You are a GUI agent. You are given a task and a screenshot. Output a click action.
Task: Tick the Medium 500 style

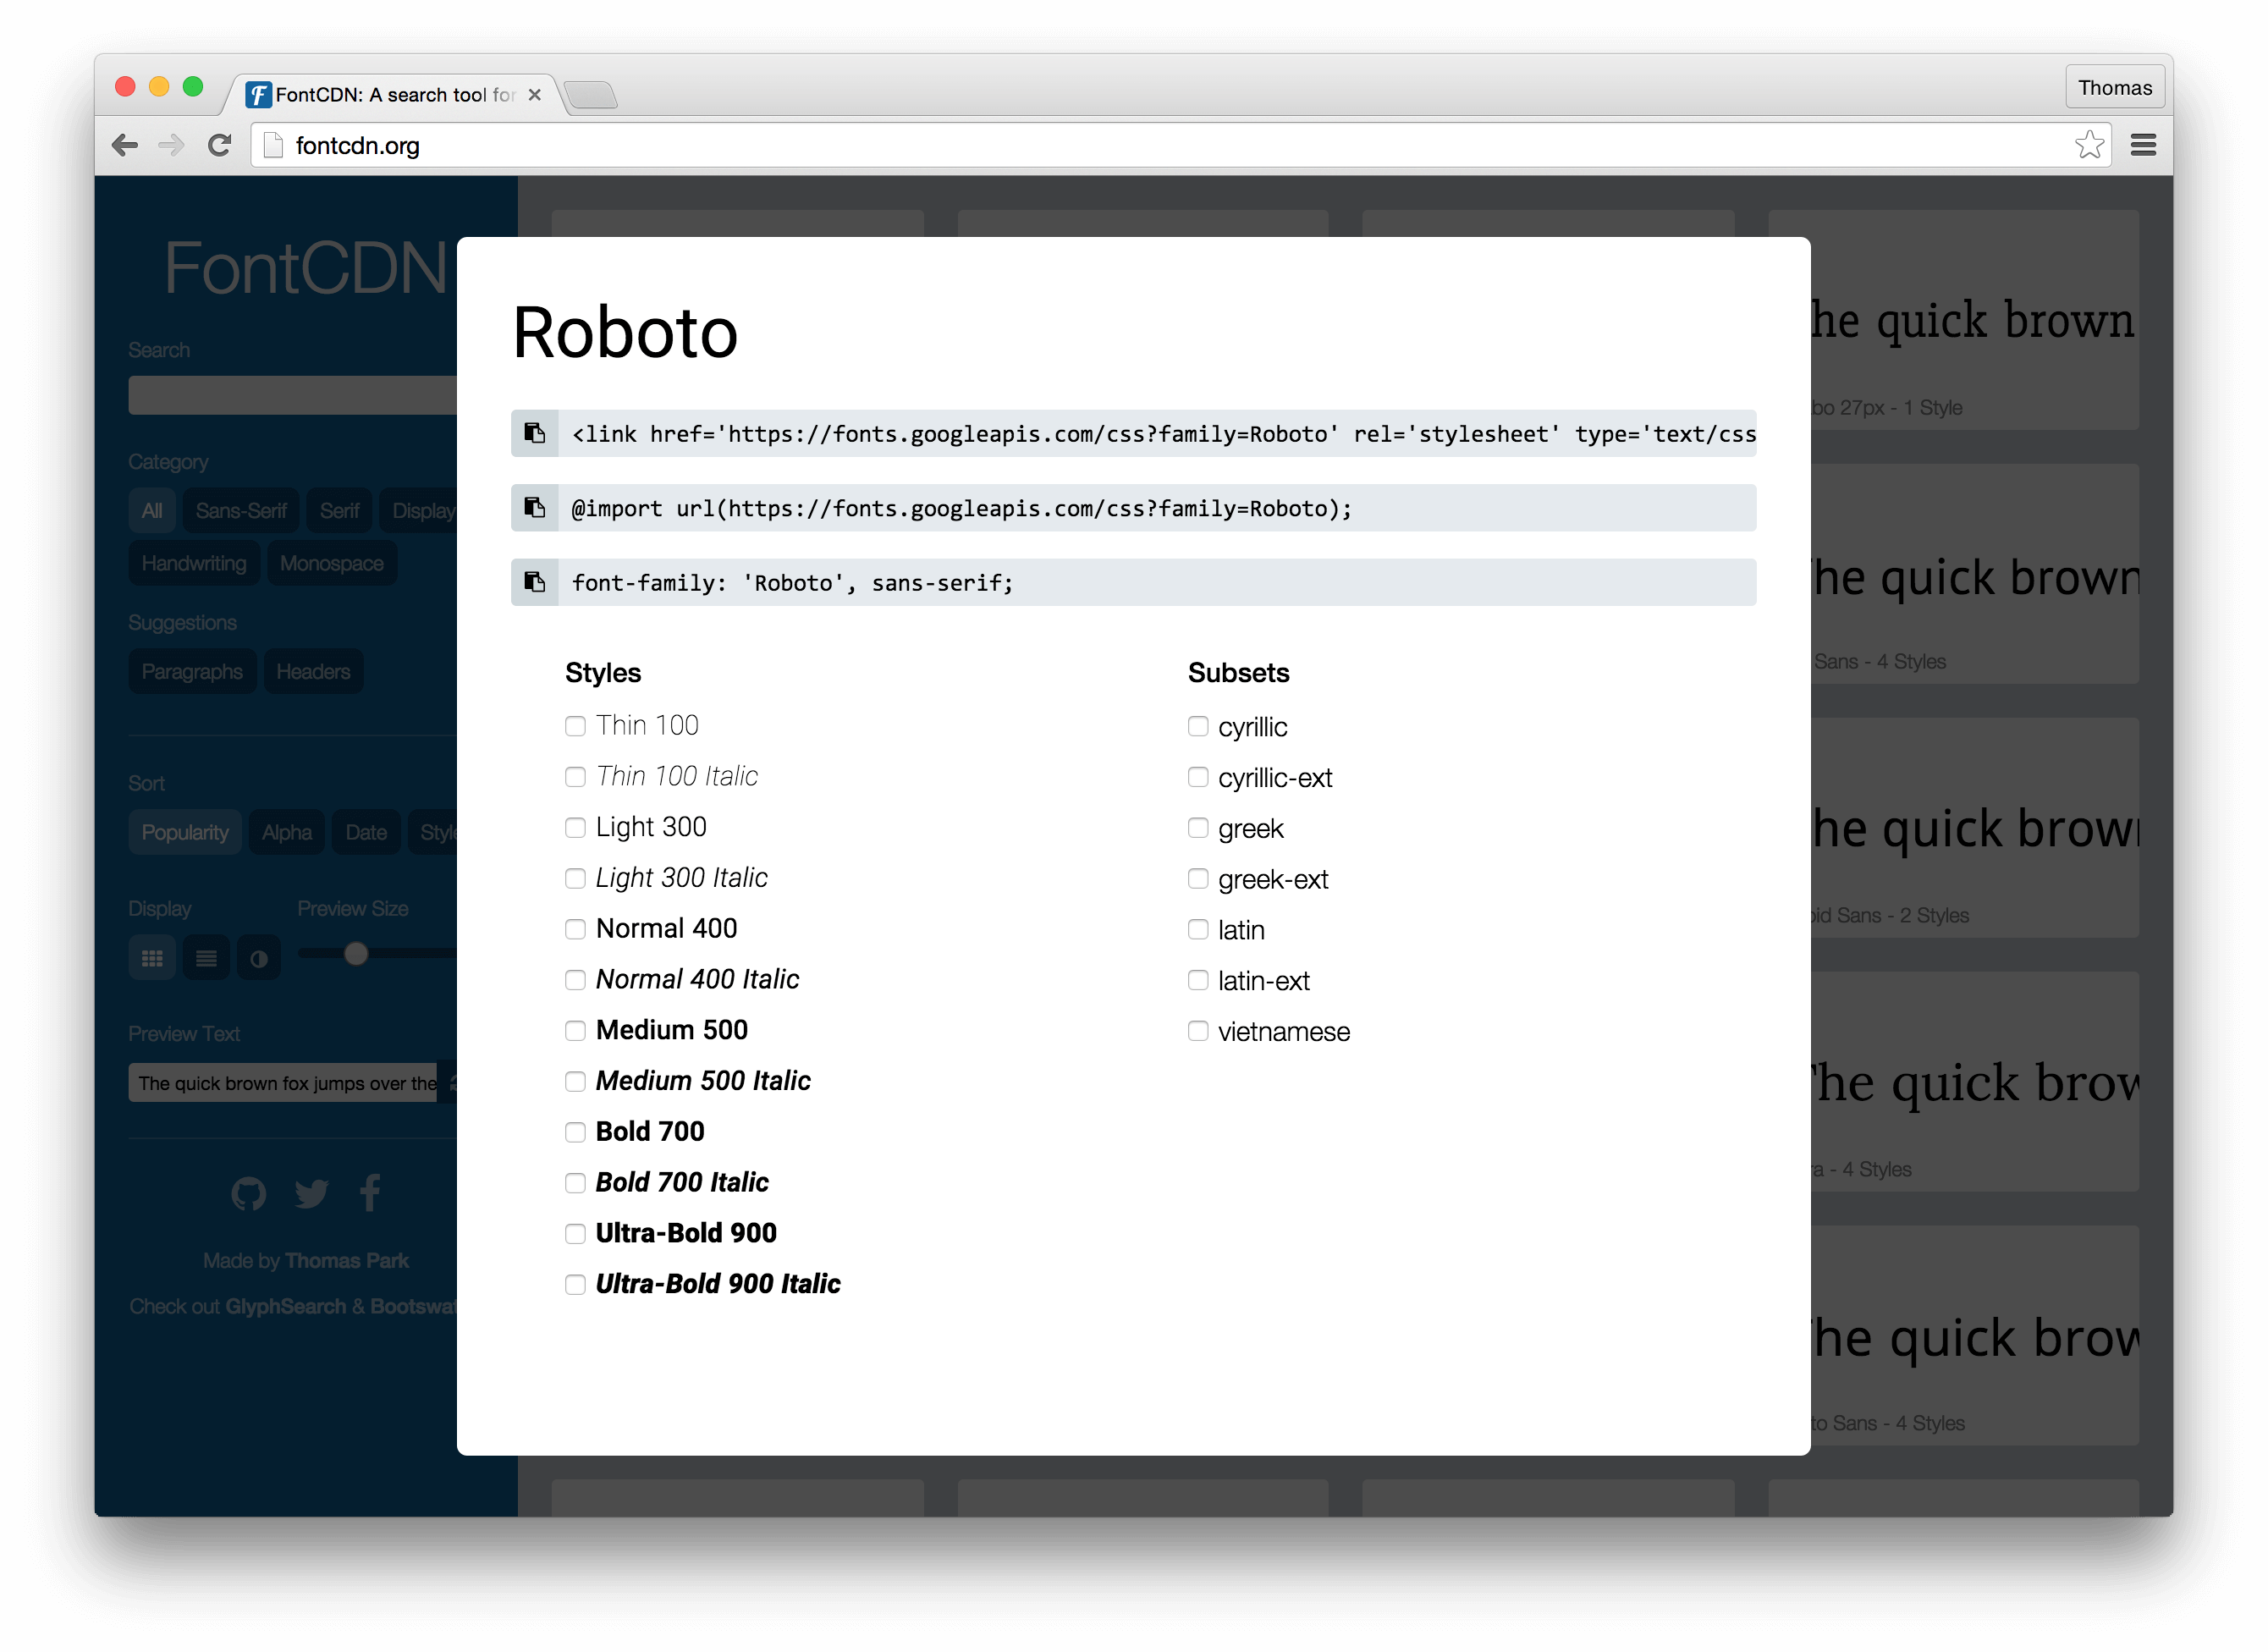[575, 1031]
